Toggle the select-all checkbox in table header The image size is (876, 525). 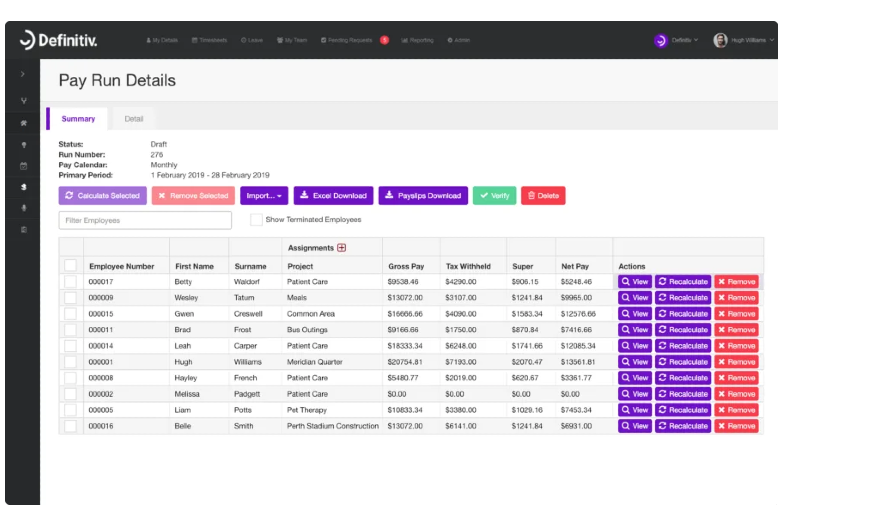(x=70, y=265)
